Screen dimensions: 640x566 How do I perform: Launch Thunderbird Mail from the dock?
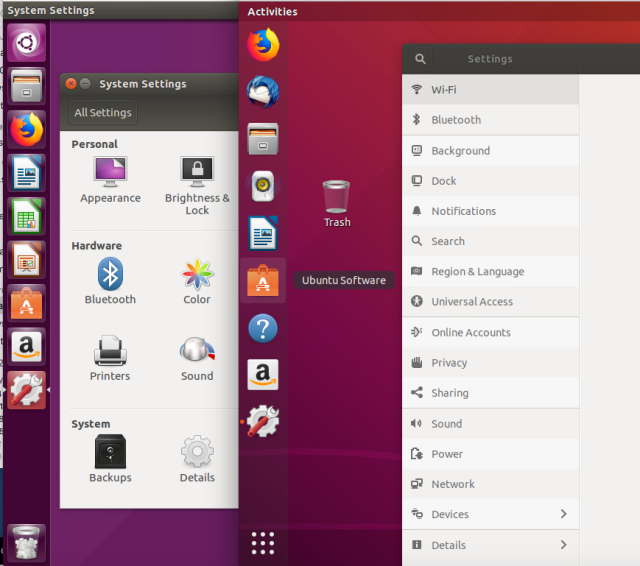click(263, 92)
